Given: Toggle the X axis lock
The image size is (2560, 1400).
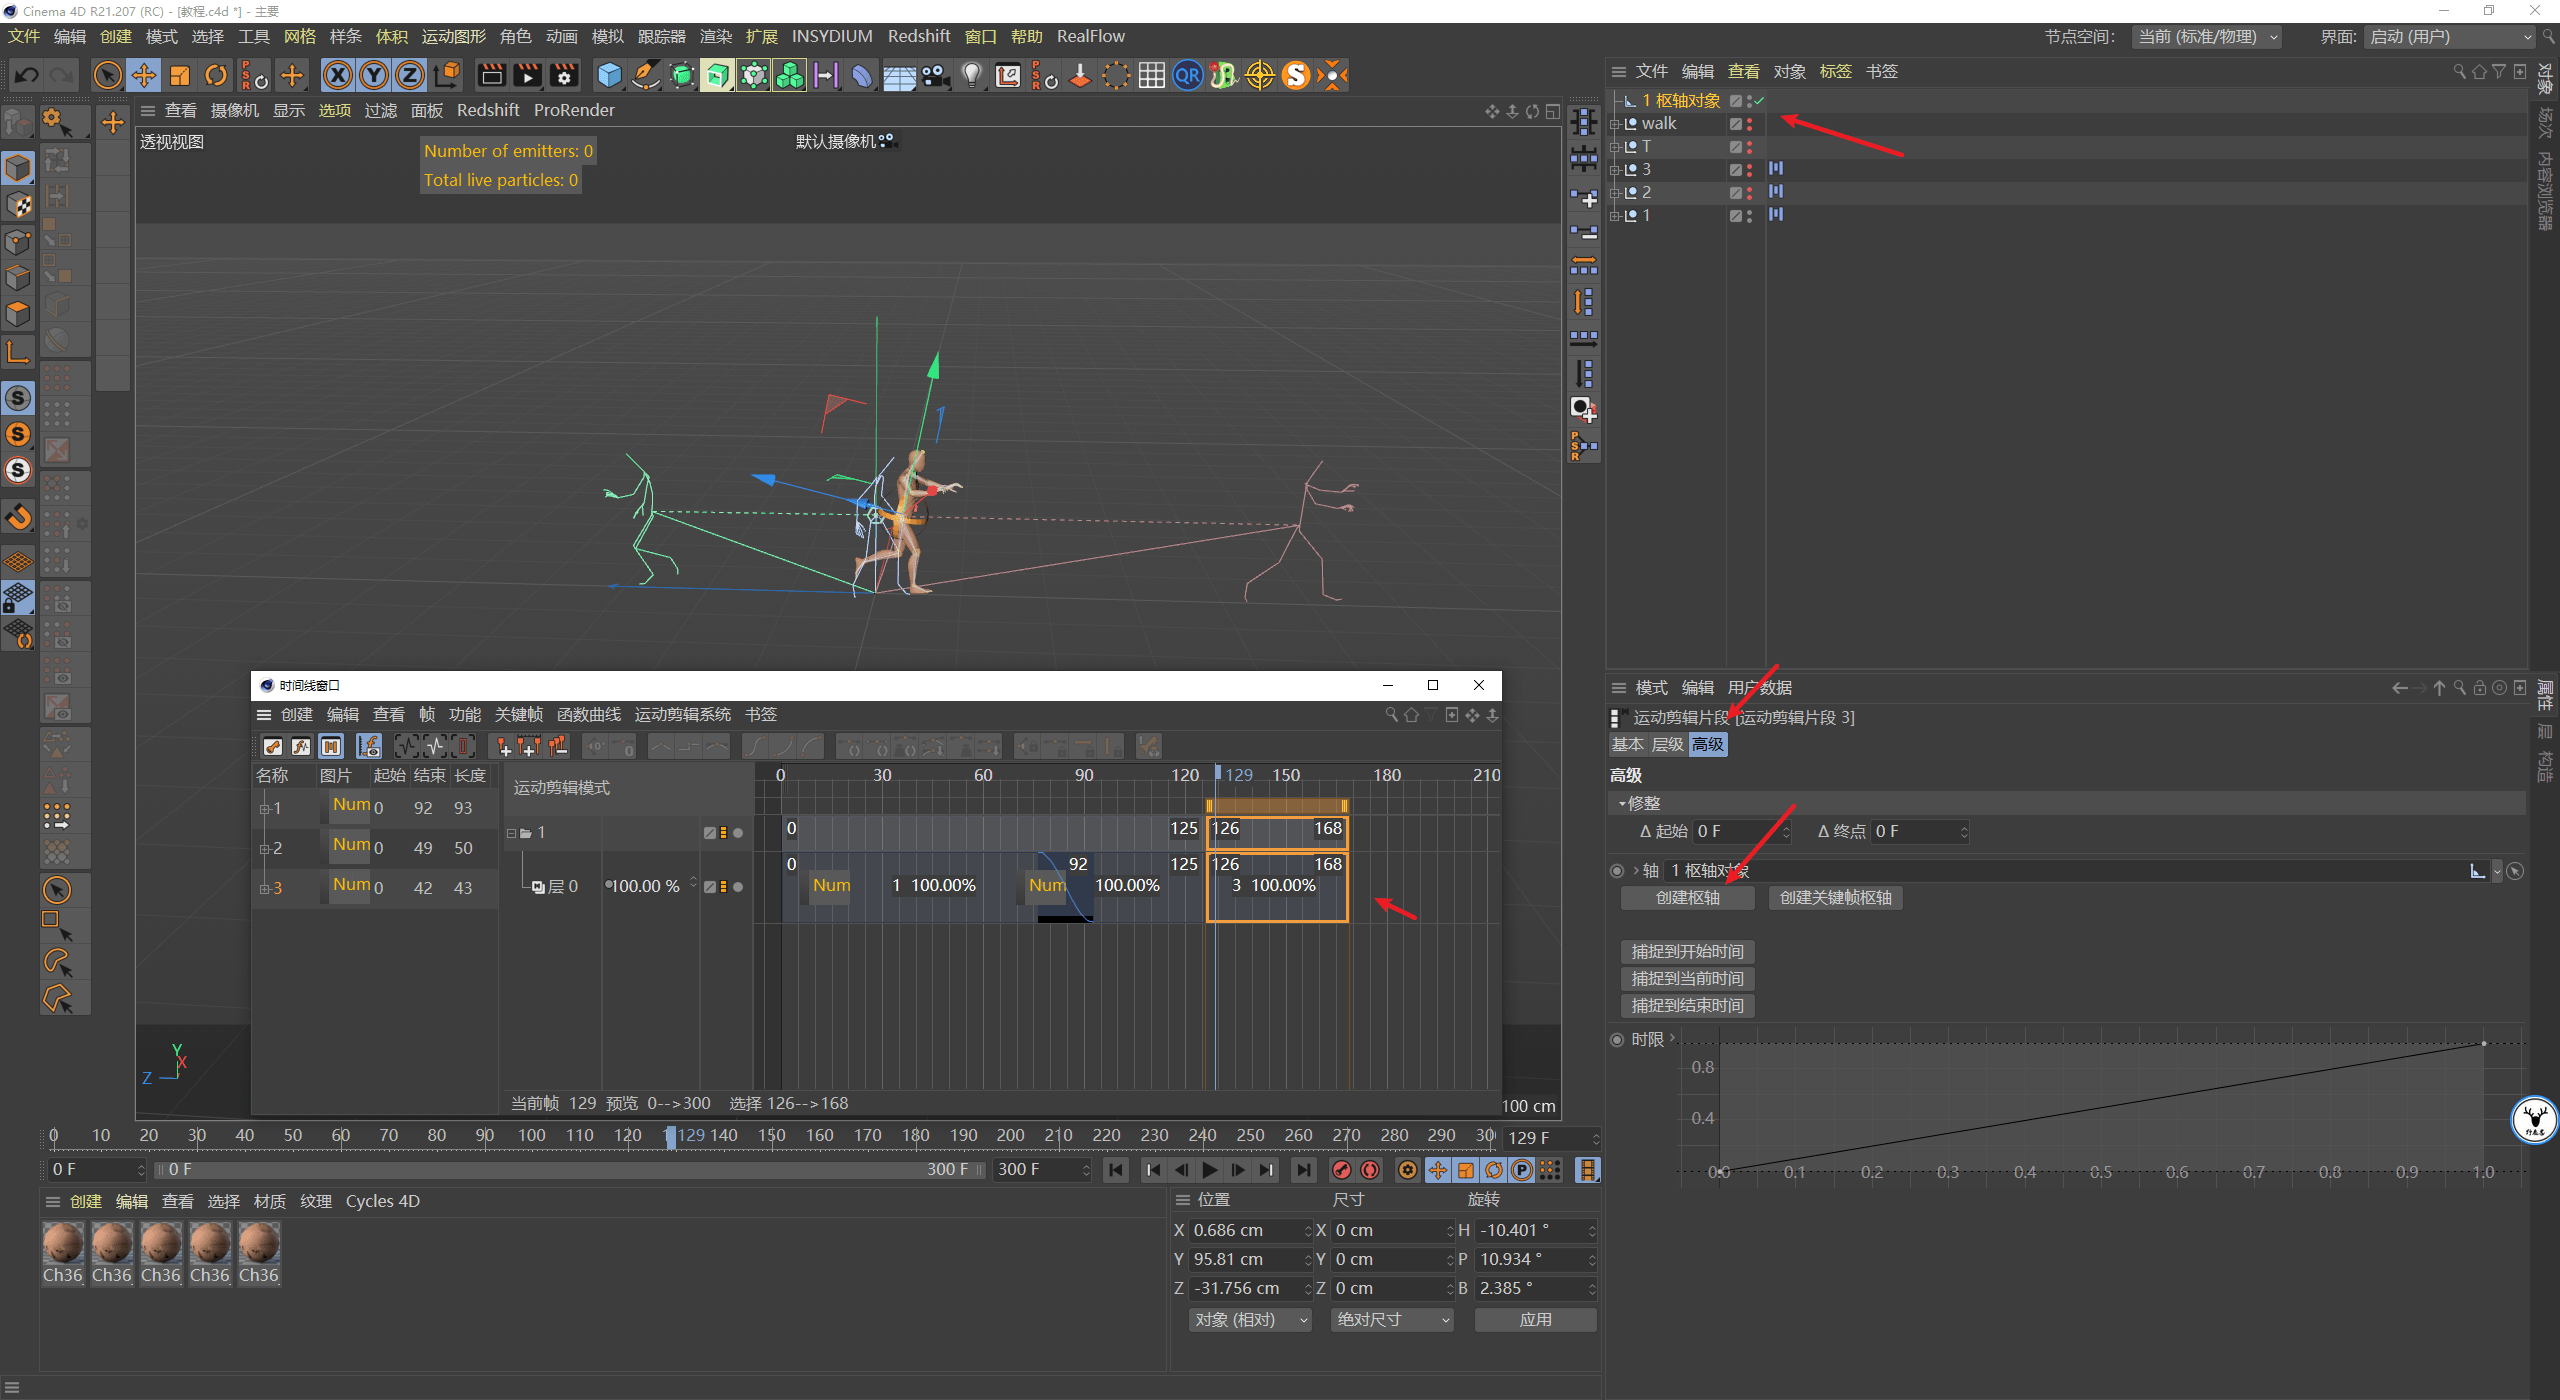Looking at the screenshot, I should click(338, 75).
